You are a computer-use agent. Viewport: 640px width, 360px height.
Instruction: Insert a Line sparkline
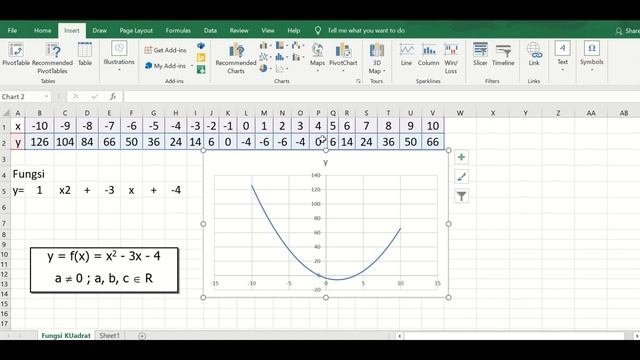click(x=406, y=55)
